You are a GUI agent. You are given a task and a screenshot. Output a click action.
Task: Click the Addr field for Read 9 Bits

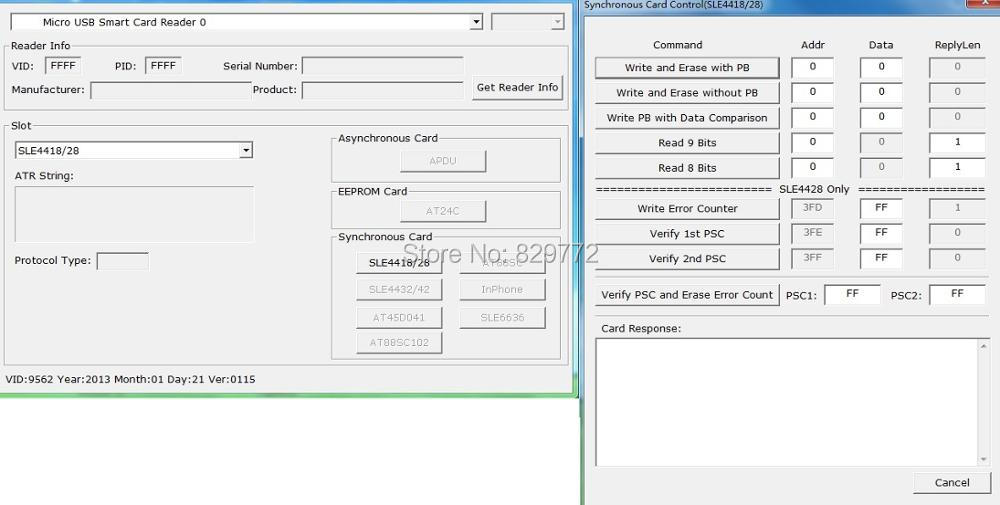(x=812, y=142)
